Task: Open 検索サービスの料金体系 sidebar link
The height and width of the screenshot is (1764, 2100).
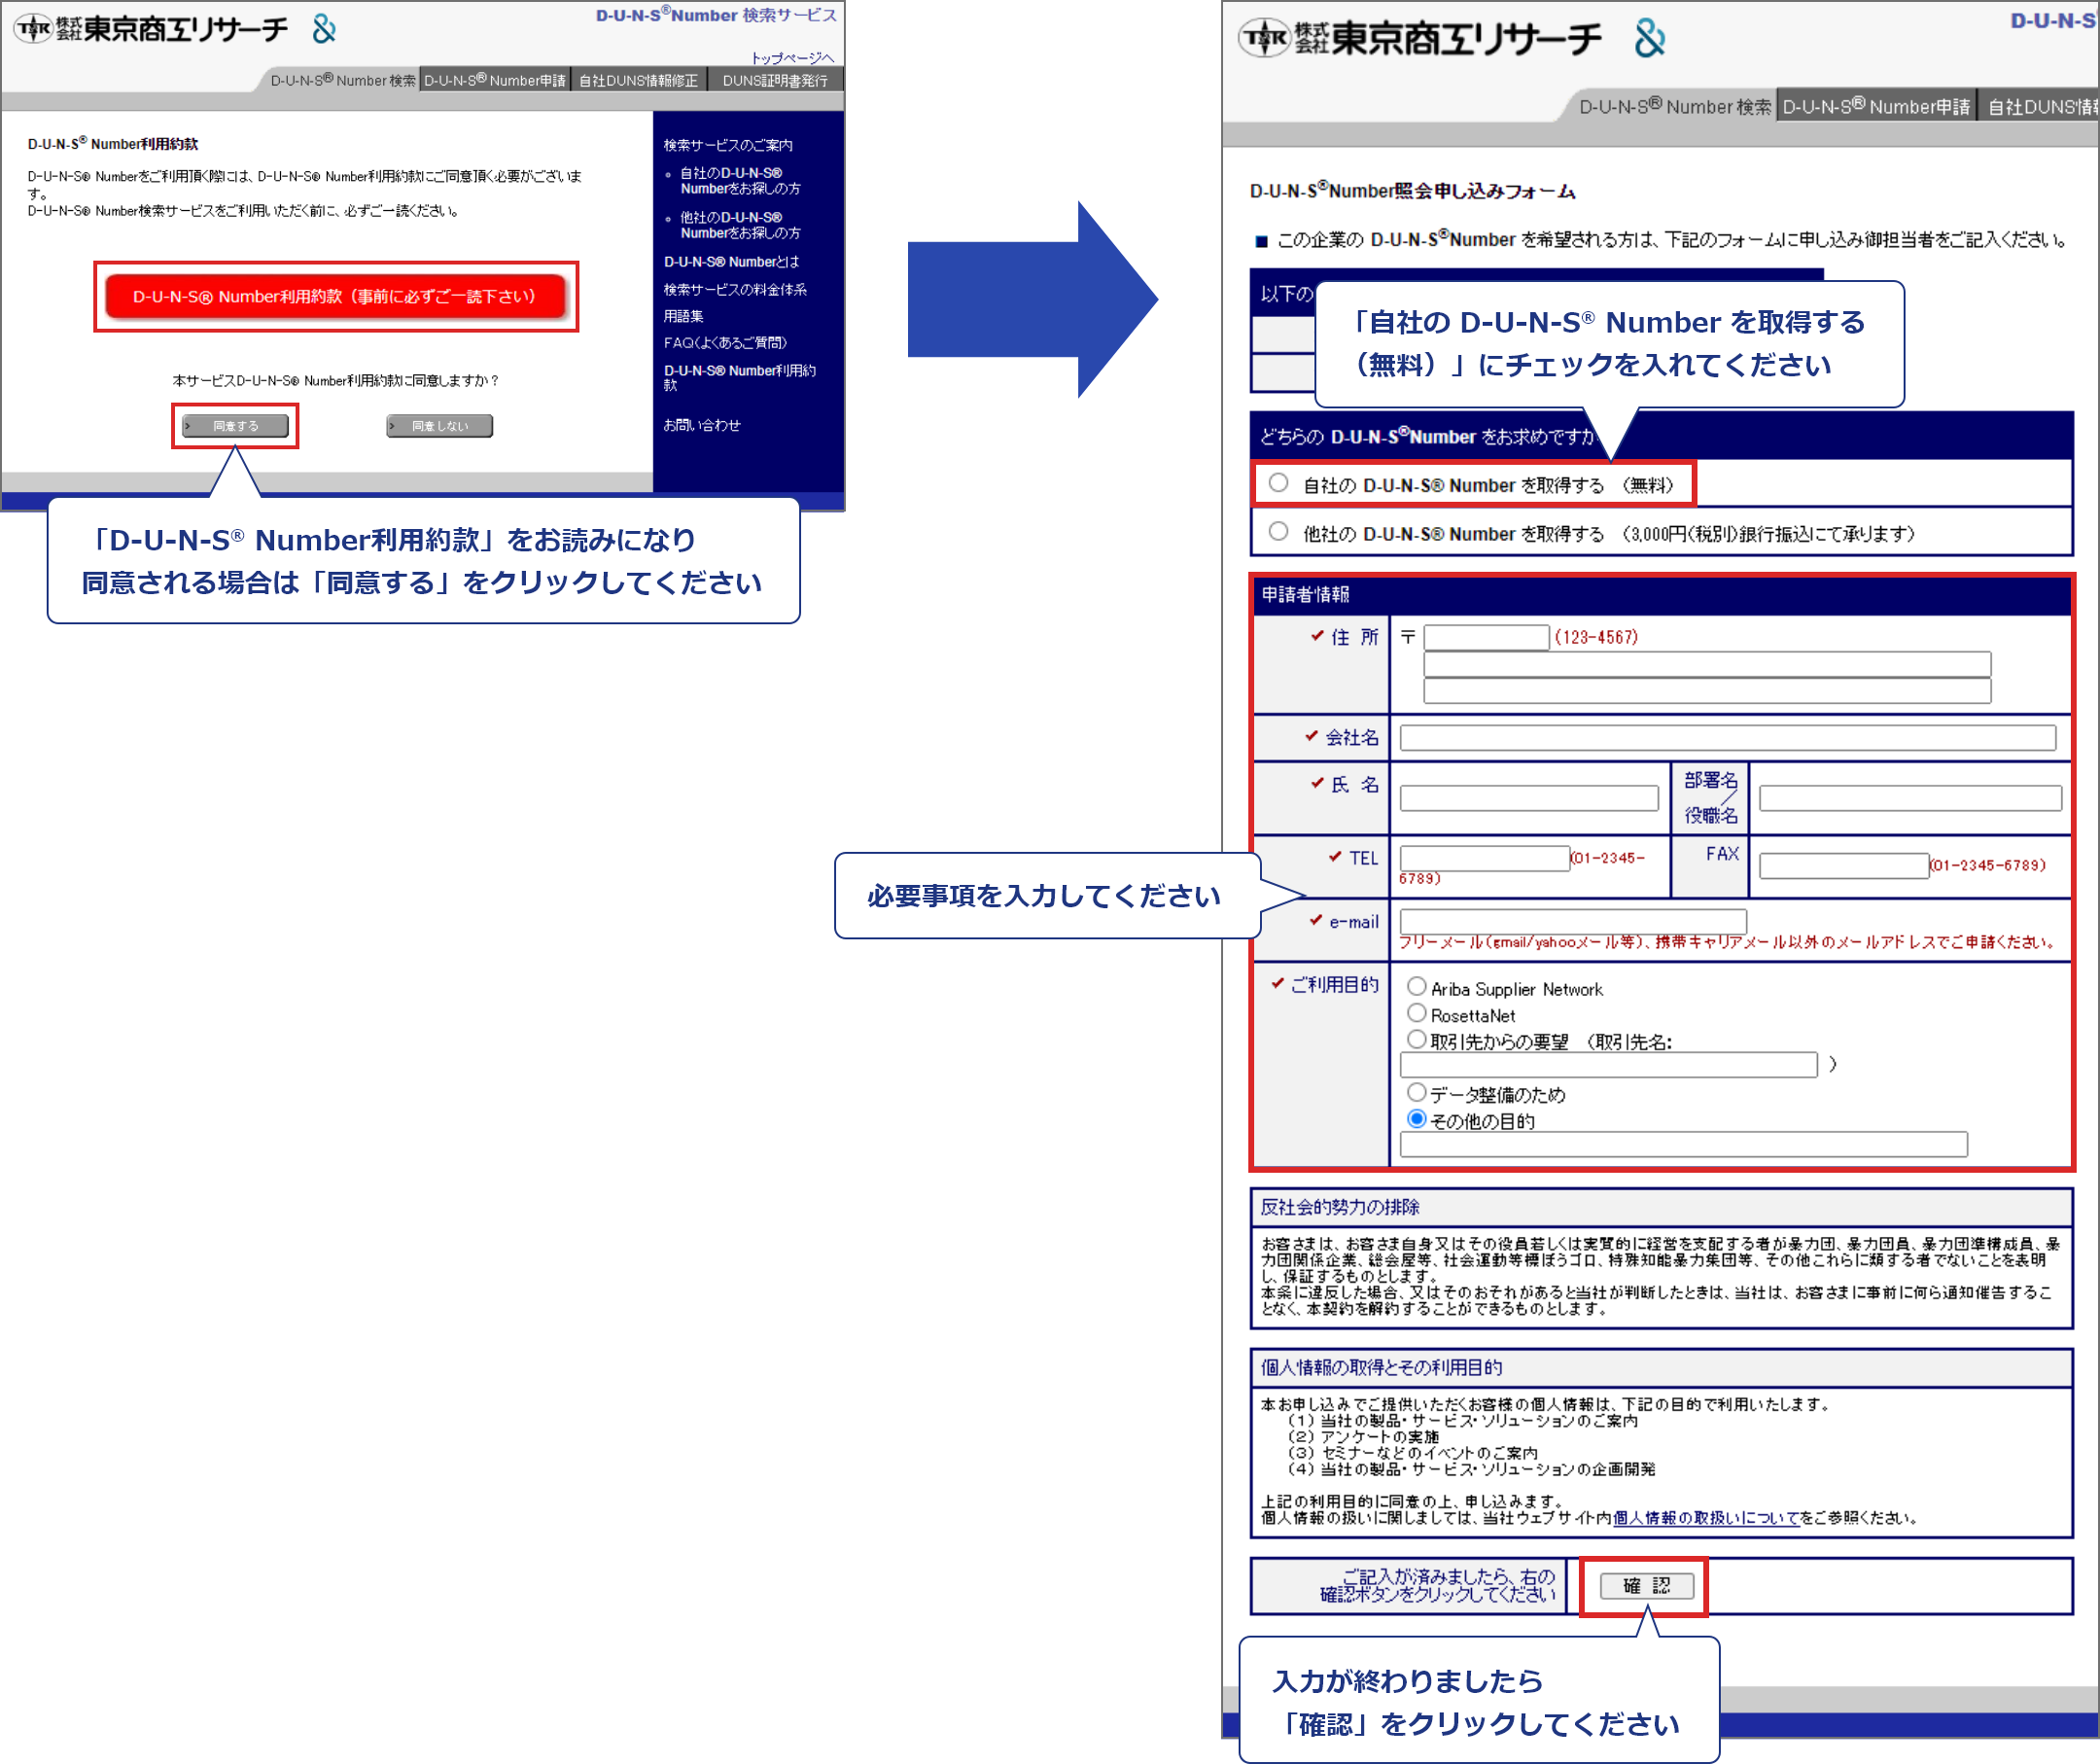Action: [735, 290]
